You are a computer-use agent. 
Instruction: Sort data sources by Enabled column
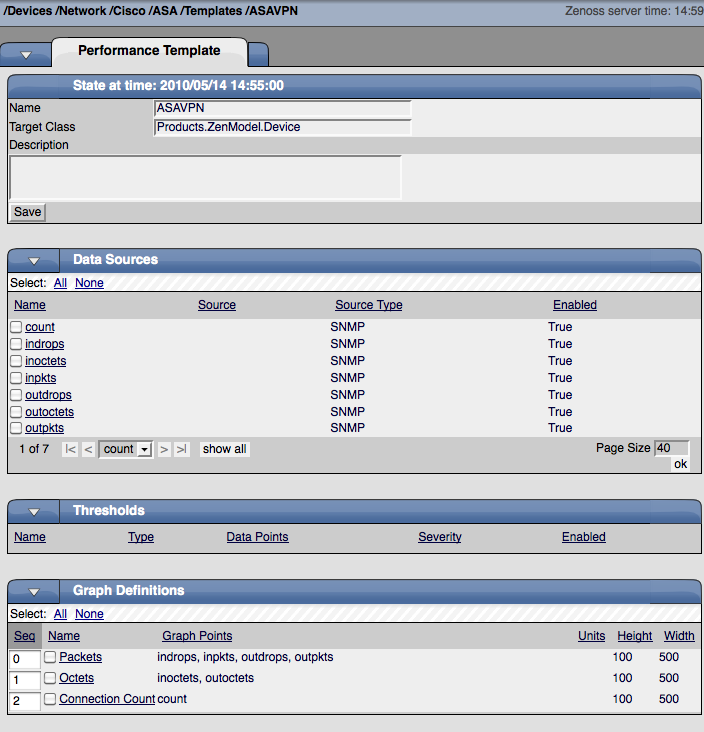coord(575,305)
